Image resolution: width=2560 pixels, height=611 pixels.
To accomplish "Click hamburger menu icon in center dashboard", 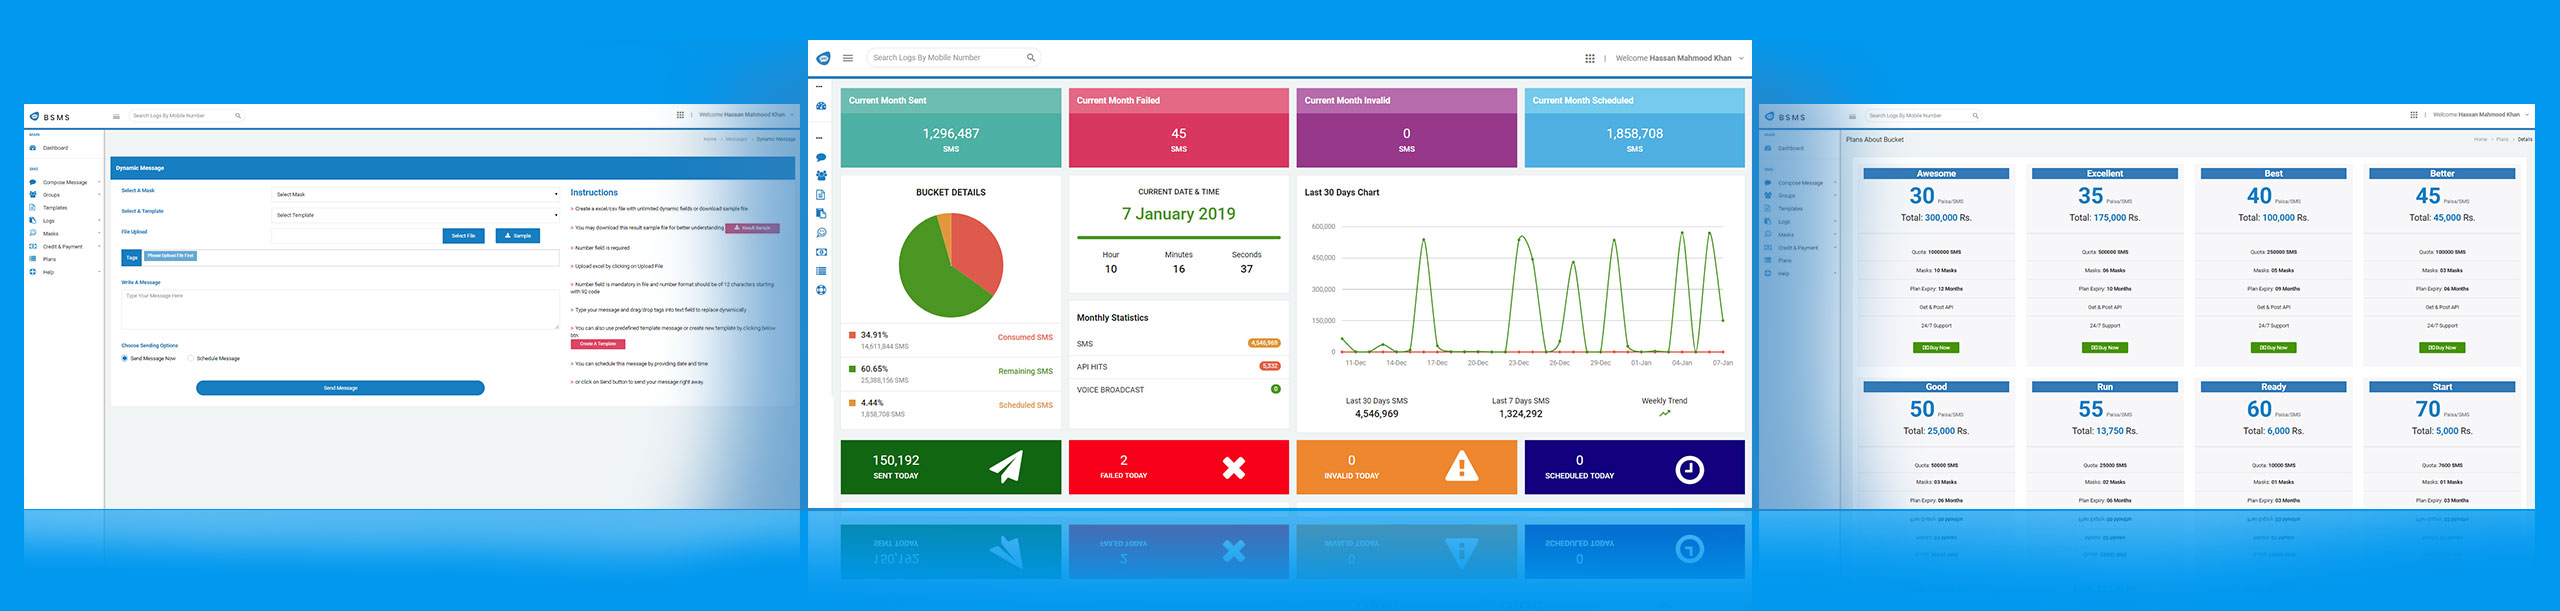I will (848, 58).
